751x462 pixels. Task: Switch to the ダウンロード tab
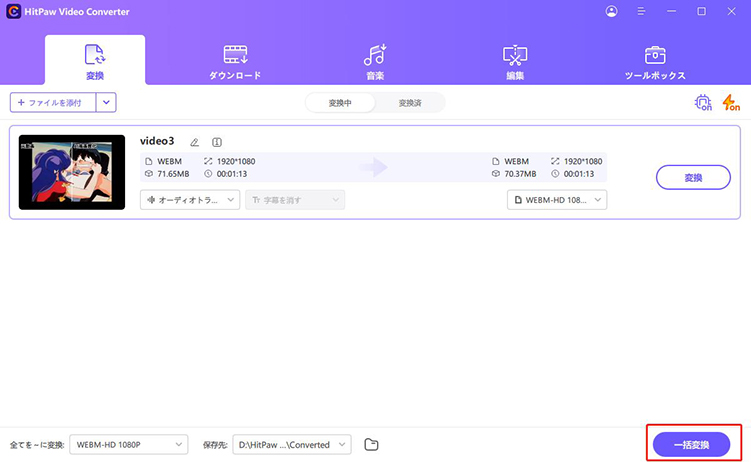pyautogui.click(x=235, y=61)
